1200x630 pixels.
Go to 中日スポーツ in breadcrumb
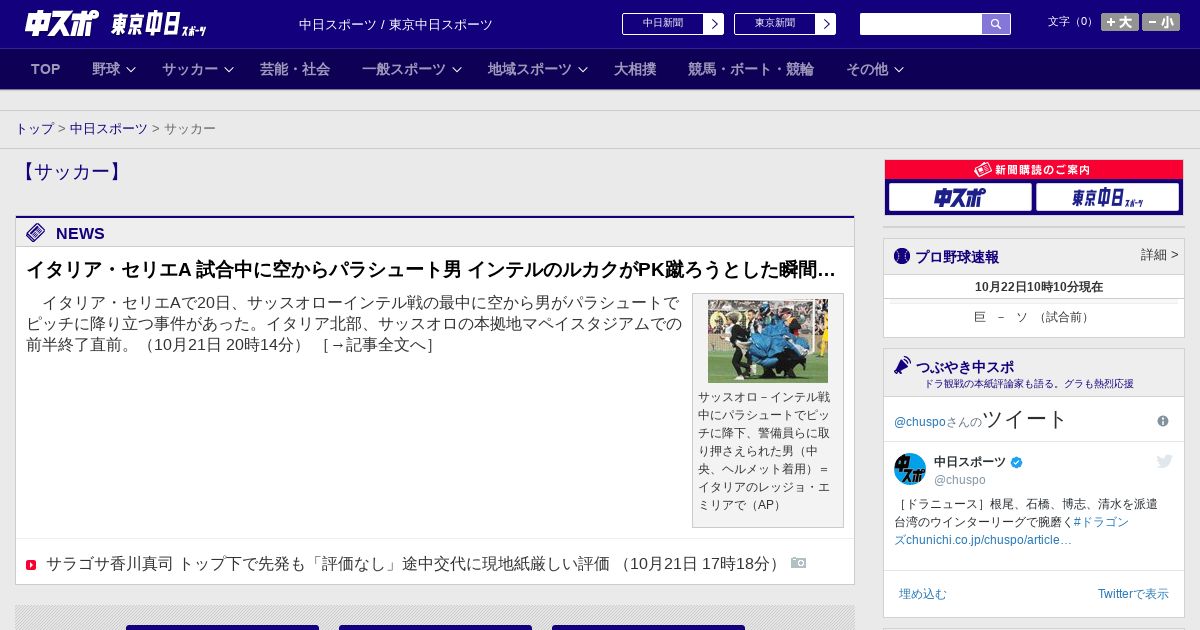click(x=109, y=129)
